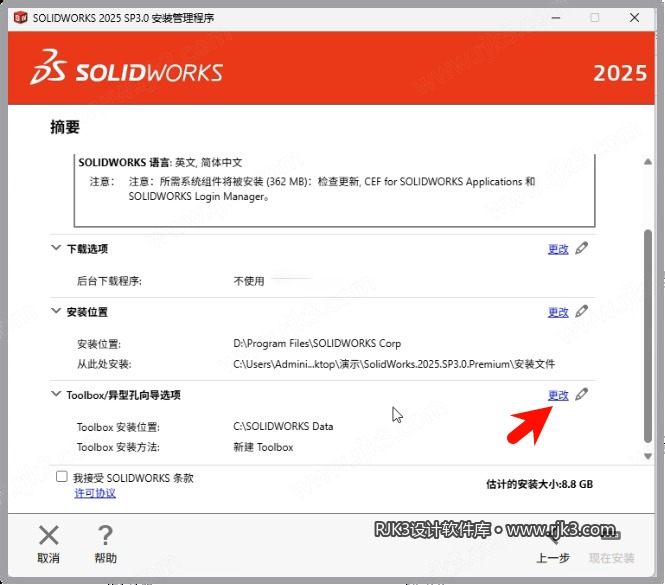Click the 不使用 background downloader value
Viewport: 665px width, 585px height.
point(249,281)
